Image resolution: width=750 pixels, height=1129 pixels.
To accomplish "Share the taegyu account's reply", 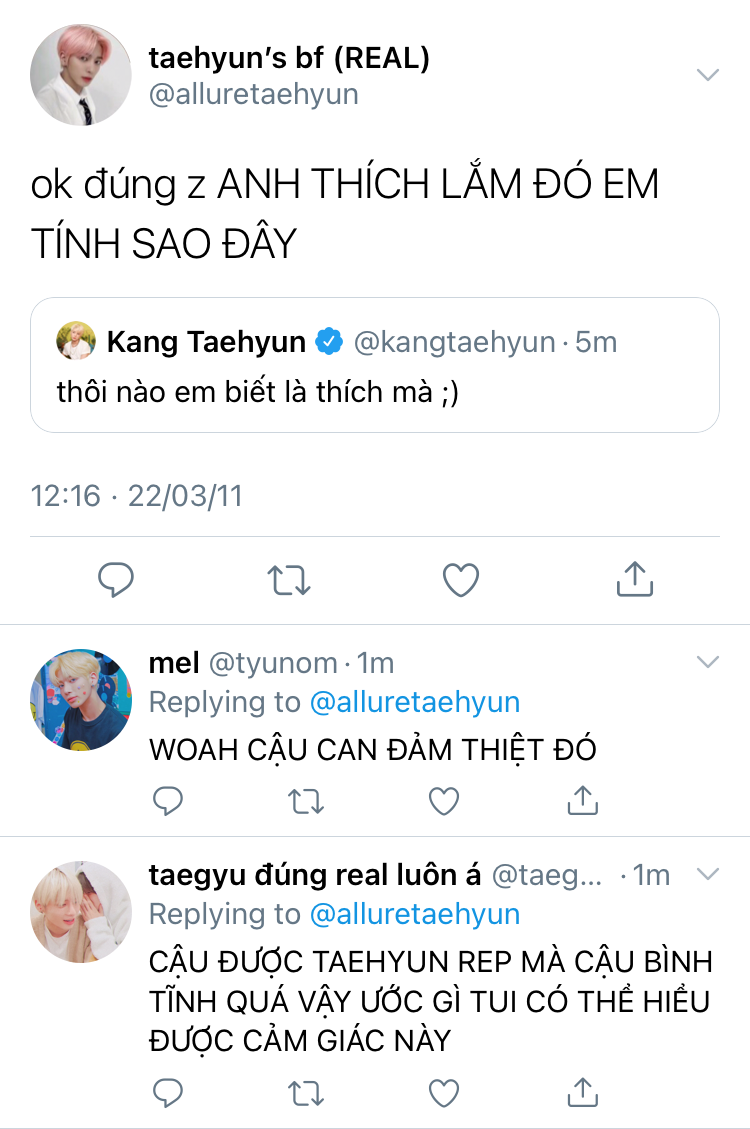I will point(583,1091).
